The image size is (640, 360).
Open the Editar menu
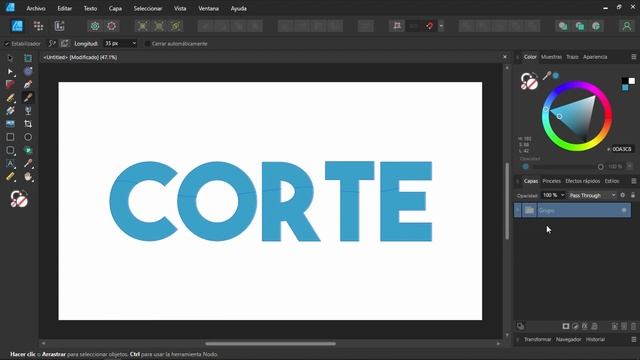click(x=64, y=8)
